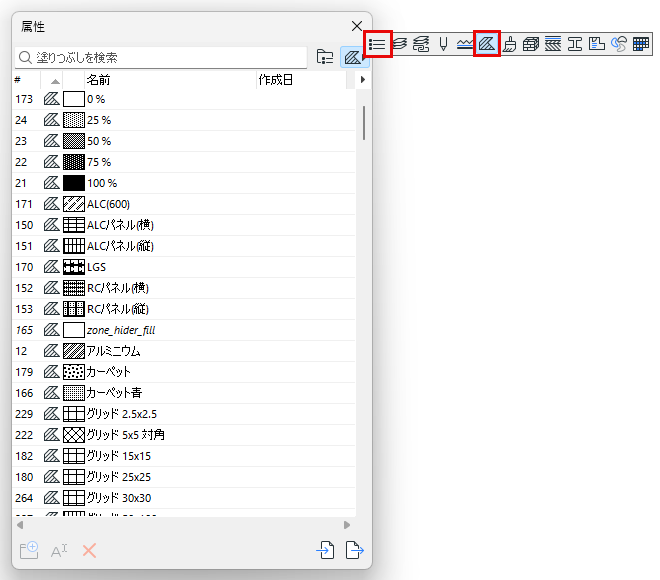
Task: Select the グリッド 30x30 fill name
Action: [x=119, y=498]
